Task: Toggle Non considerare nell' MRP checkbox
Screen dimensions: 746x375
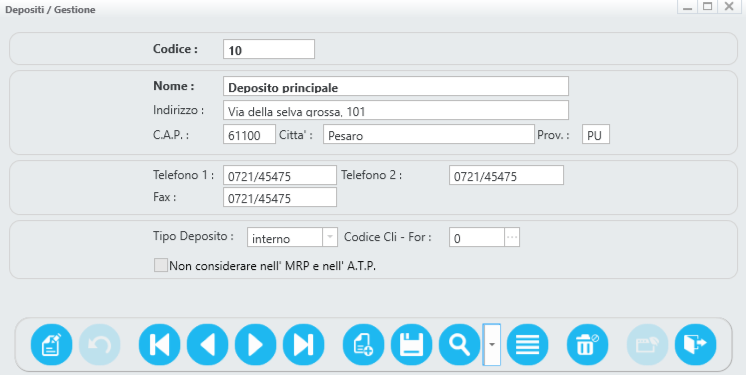Action: (x=161, y=265)
